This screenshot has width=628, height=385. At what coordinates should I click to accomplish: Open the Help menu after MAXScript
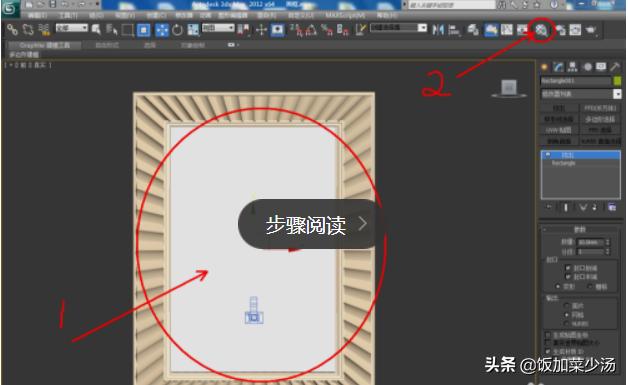point(386,15)
